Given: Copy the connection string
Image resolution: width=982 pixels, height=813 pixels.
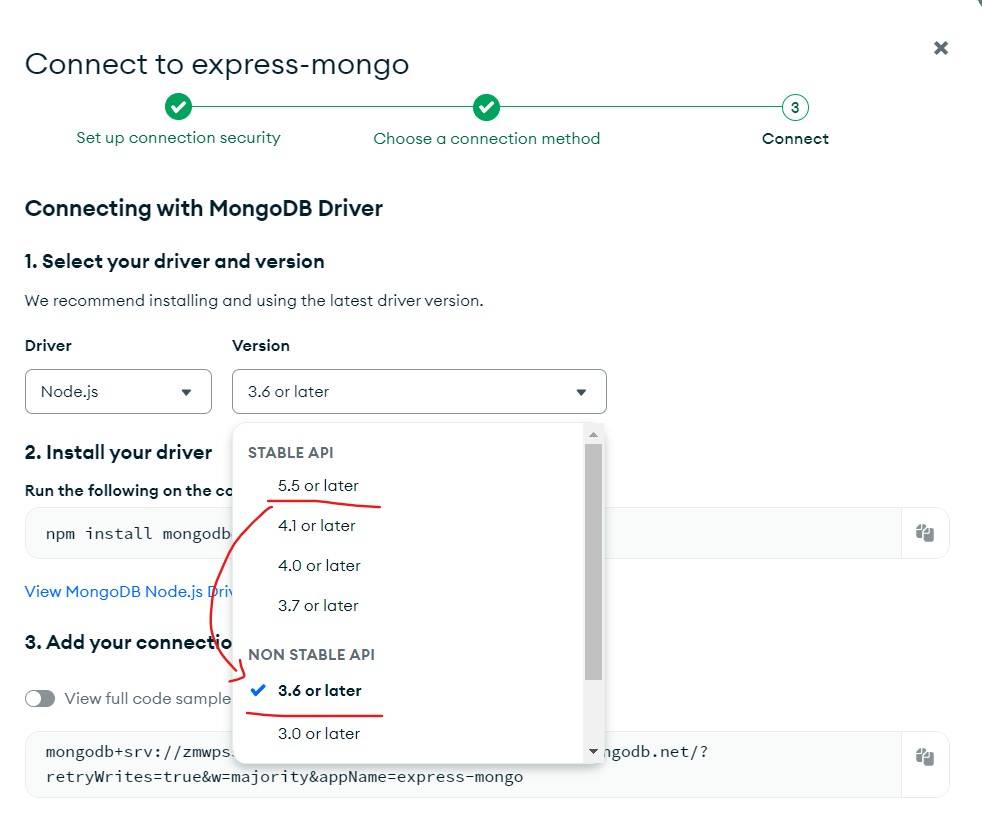Looking at the screenshot, I should pos(925,757).
